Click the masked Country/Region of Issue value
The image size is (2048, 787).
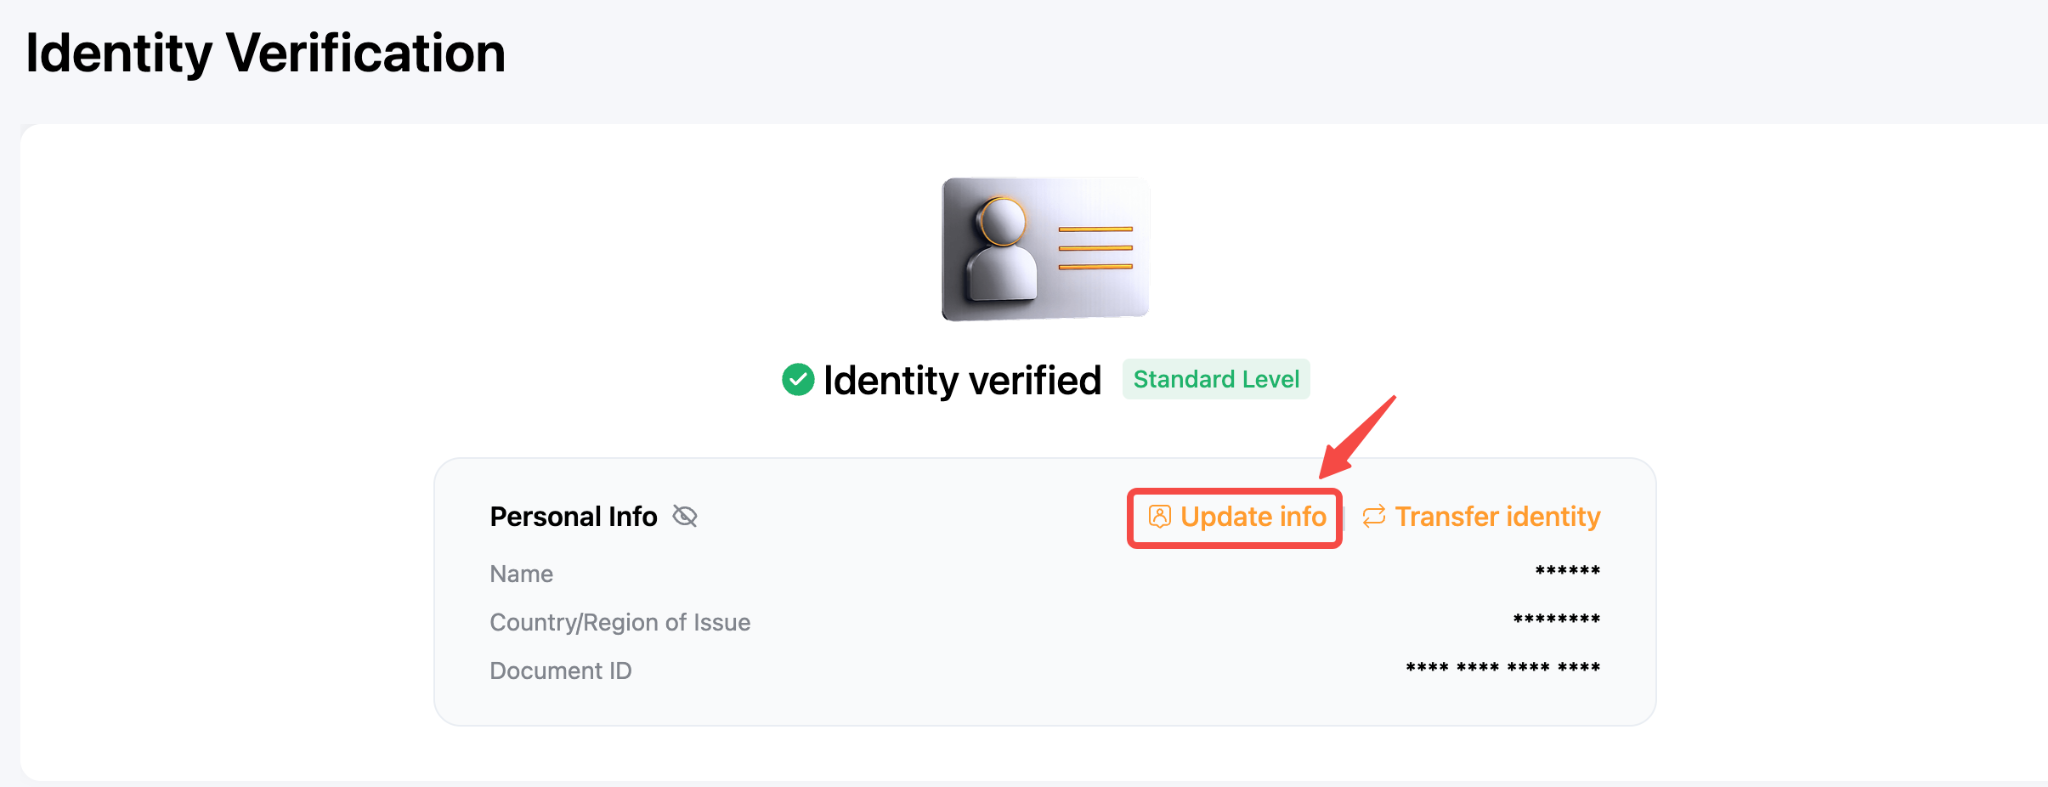(x=1556, y=619)
